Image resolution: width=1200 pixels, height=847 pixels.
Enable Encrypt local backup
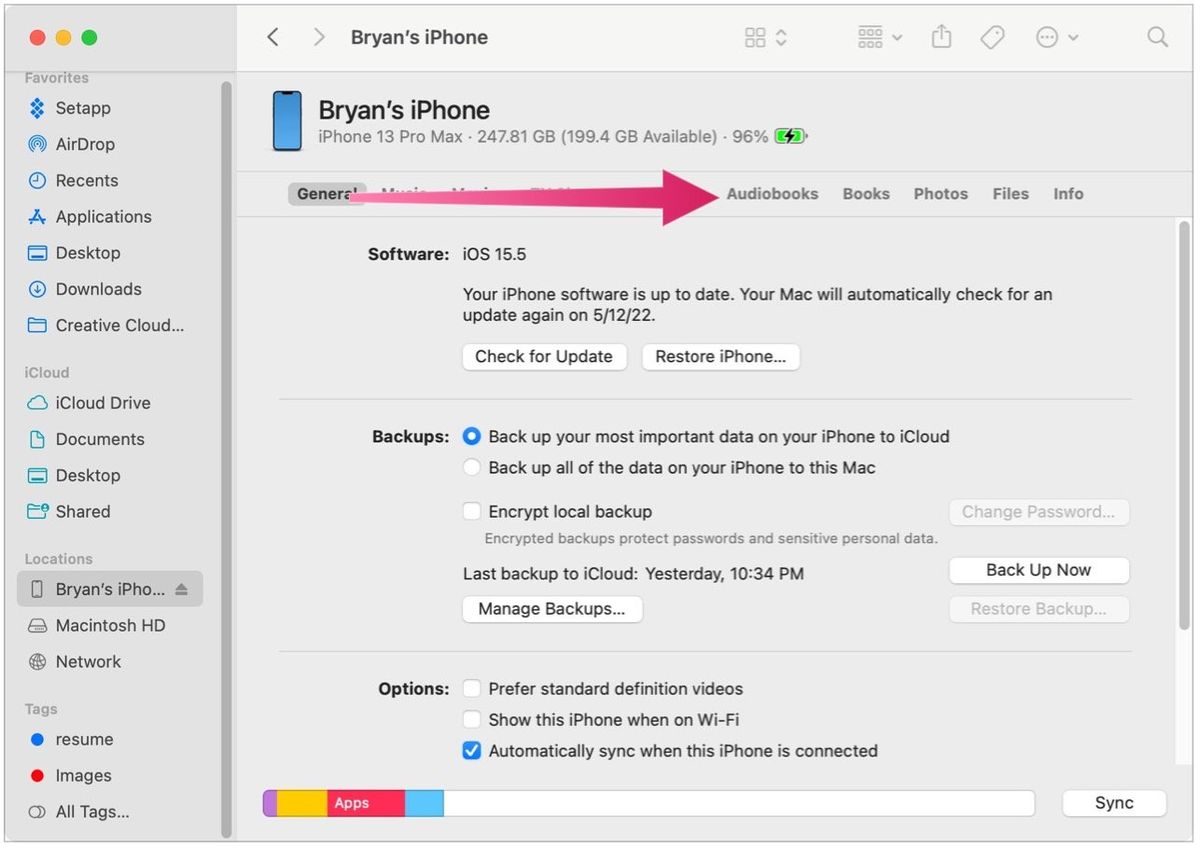pos(471,511)
